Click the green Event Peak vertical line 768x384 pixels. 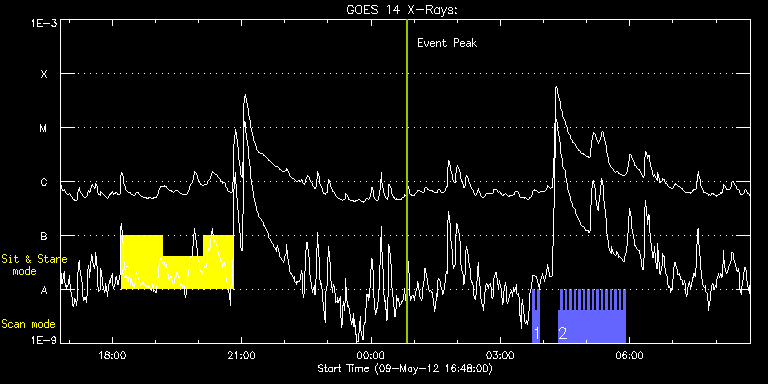click(407, 181)
